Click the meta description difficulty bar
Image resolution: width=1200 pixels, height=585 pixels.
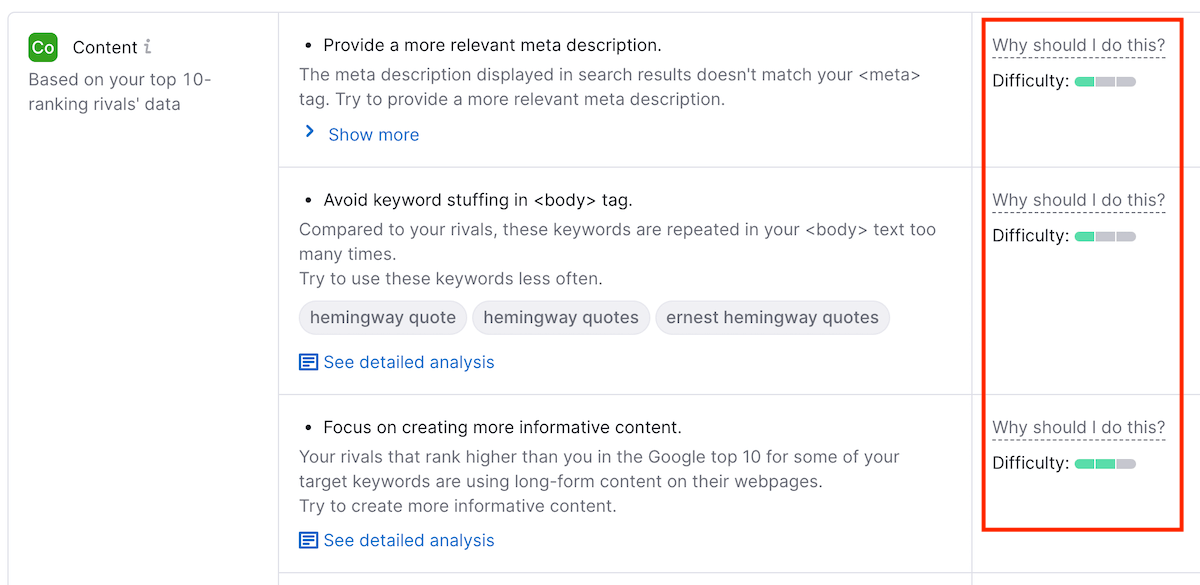[x=1105, y=81]
